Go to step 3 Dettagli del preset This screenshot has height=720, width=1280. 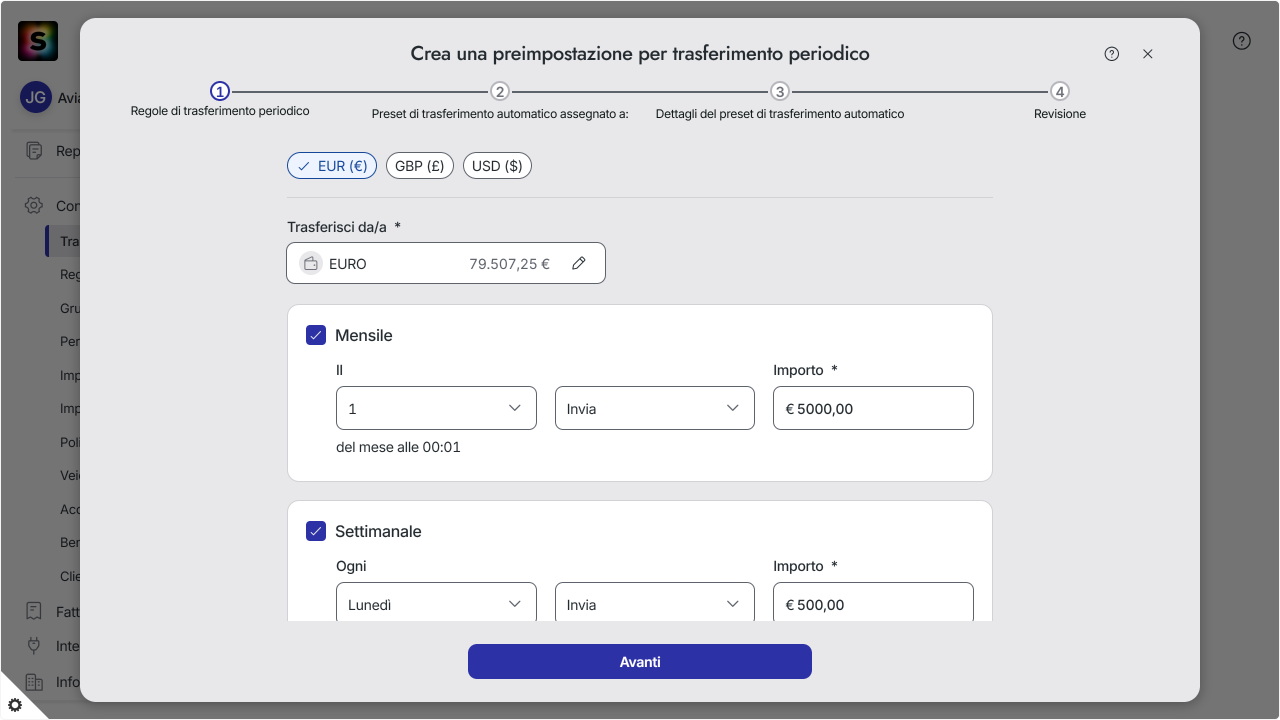pyautogui.click(x=780, y=92)
